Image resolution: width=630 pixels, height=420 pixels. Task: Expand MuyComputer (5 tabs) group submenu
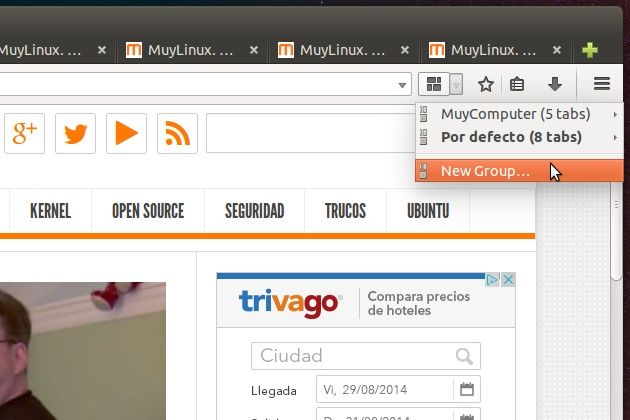(x=515, y=114)
